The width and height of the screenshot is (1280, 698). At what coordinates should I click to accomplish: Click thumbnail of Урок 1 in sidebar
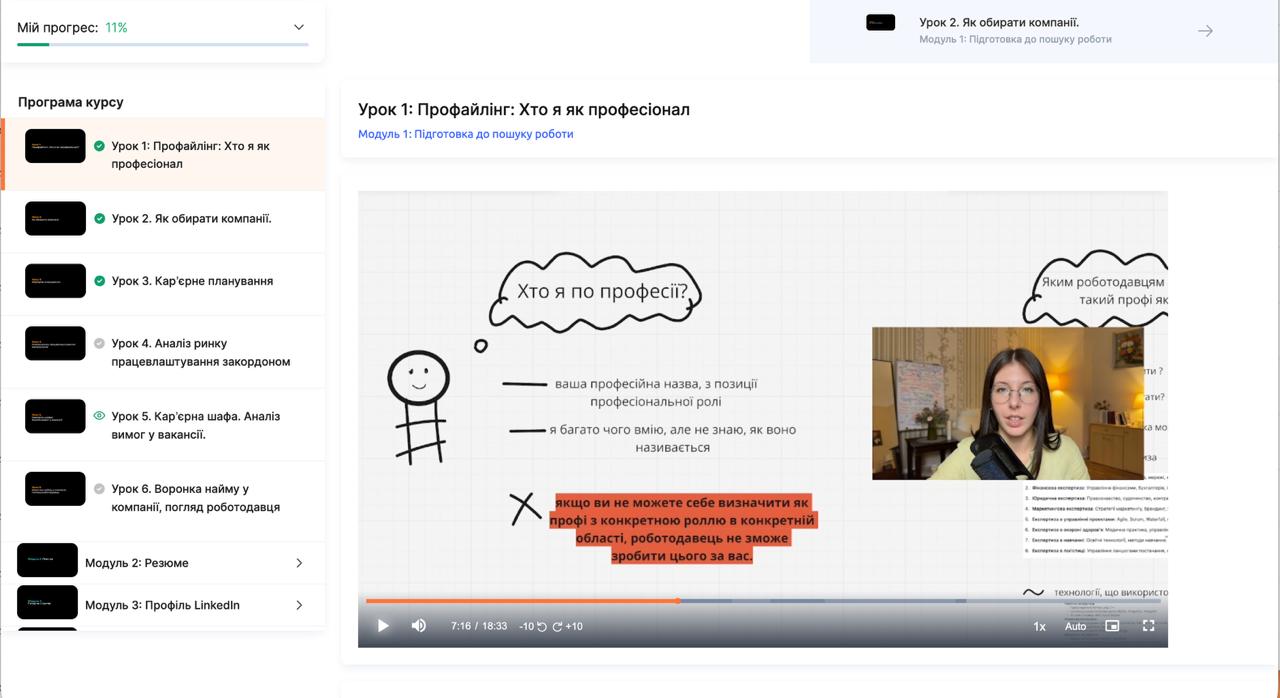click(55, 145)
